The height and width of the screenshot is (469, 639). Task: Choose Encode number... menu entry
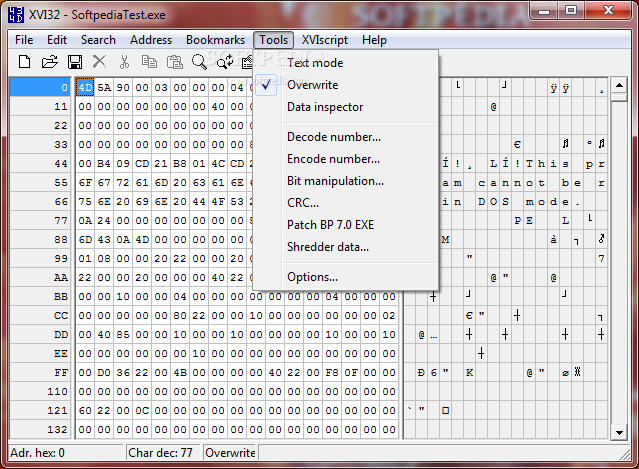[x=346, y=159]
